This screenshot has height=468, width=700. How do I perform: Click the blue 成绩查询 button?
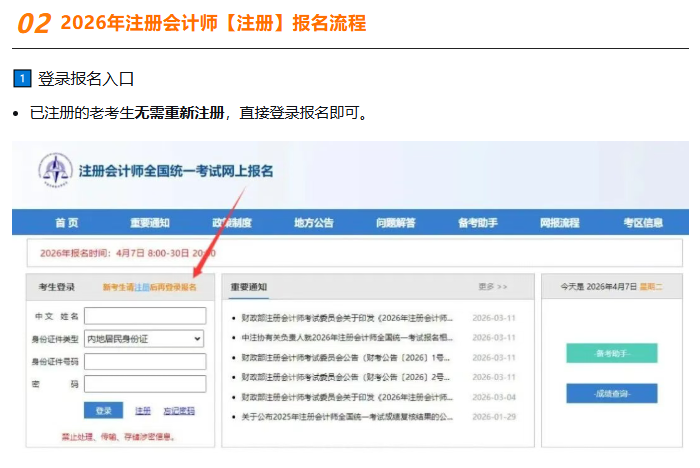[611, 394]
